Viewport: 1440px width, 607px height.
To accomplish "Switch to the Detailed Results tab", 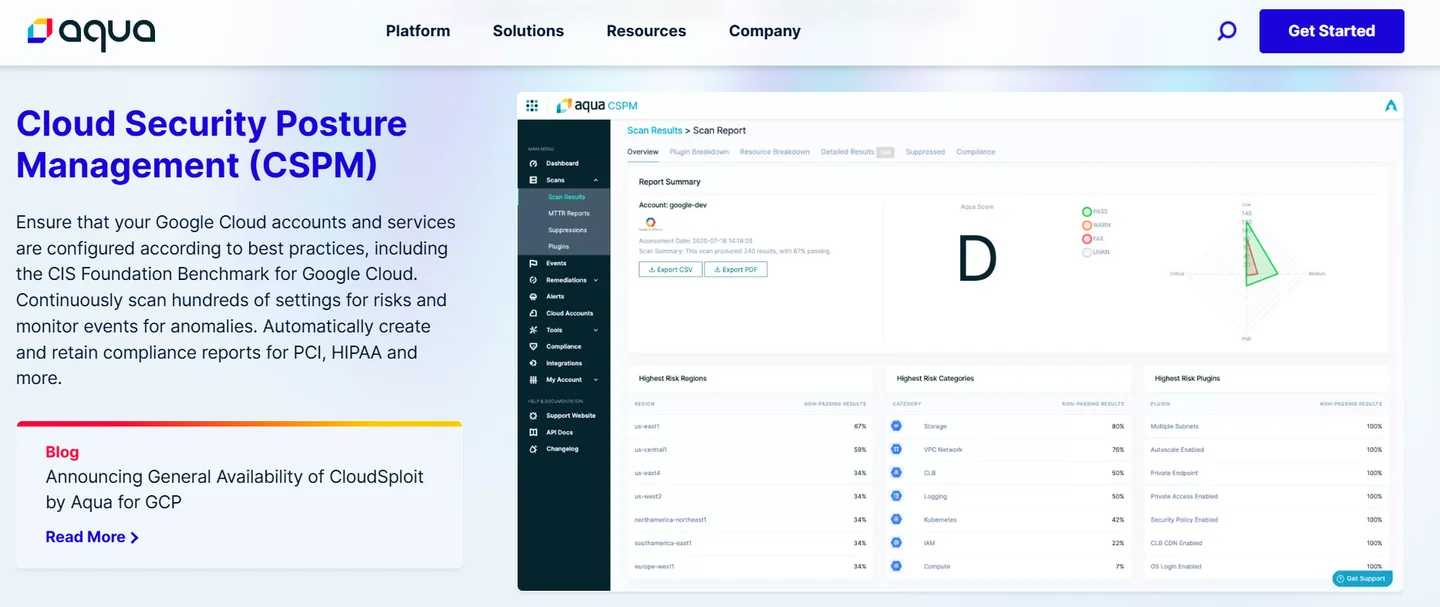I will coord(856,152).
